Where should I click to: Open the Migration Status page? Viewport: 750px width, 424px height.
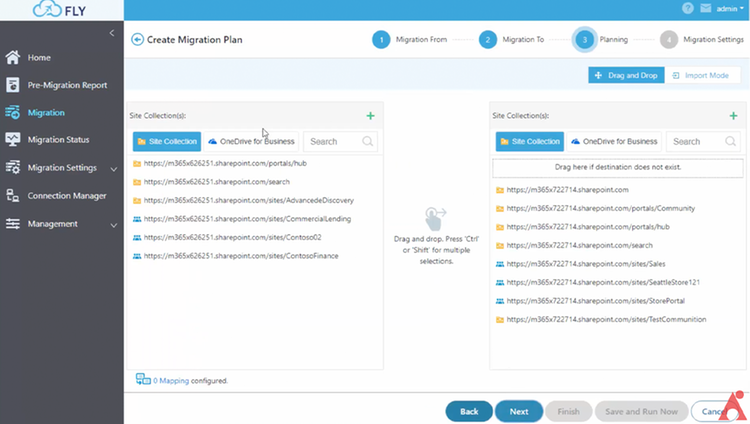[58, 140]
